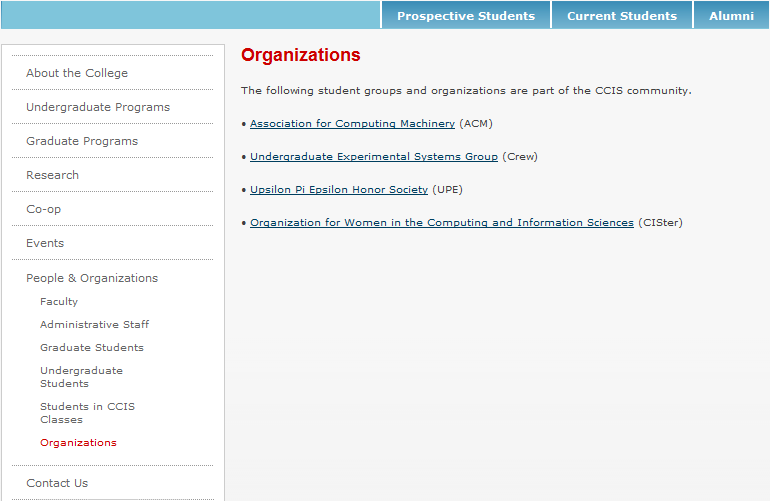Choose Students in CCIS Classes

87,413
